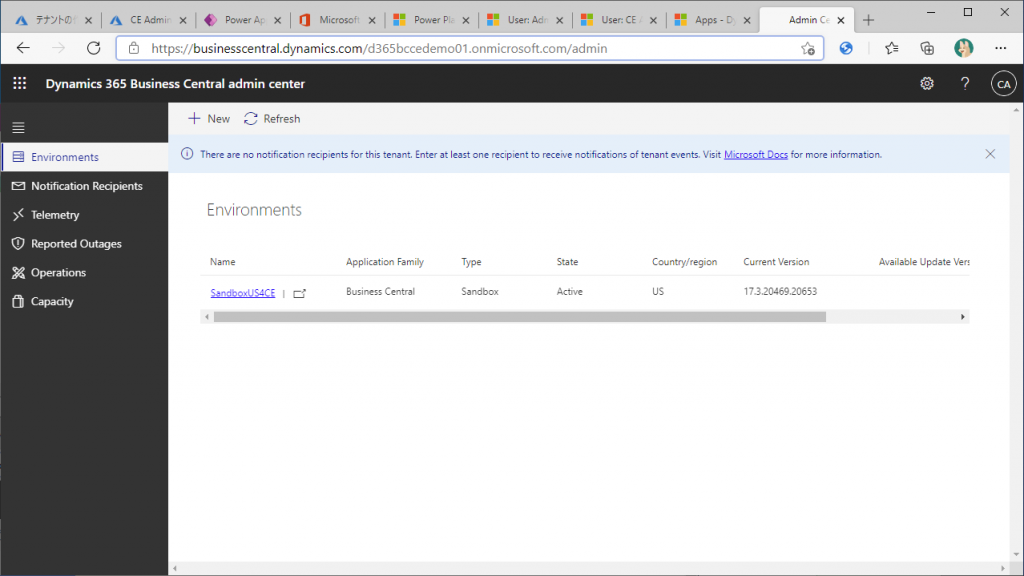Click the State column header
This screenshot has width=1024, height=576.
point(567,262)
